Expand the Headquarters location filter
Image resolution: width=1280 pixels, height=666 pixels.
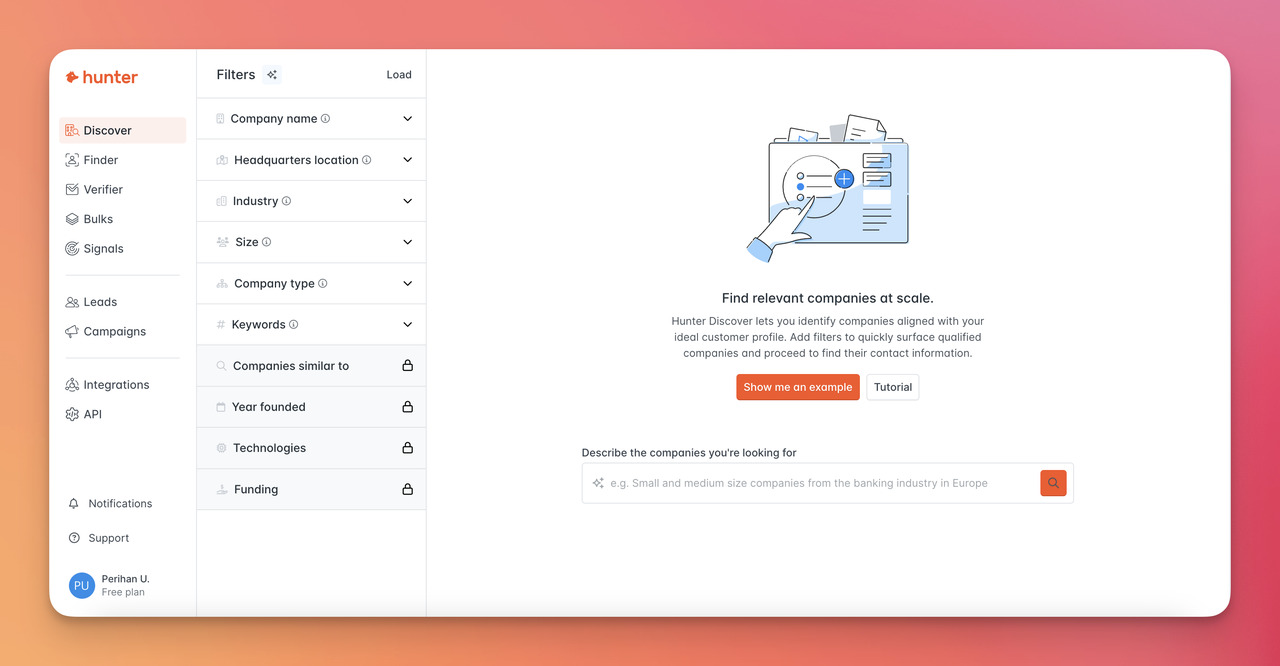311,160
